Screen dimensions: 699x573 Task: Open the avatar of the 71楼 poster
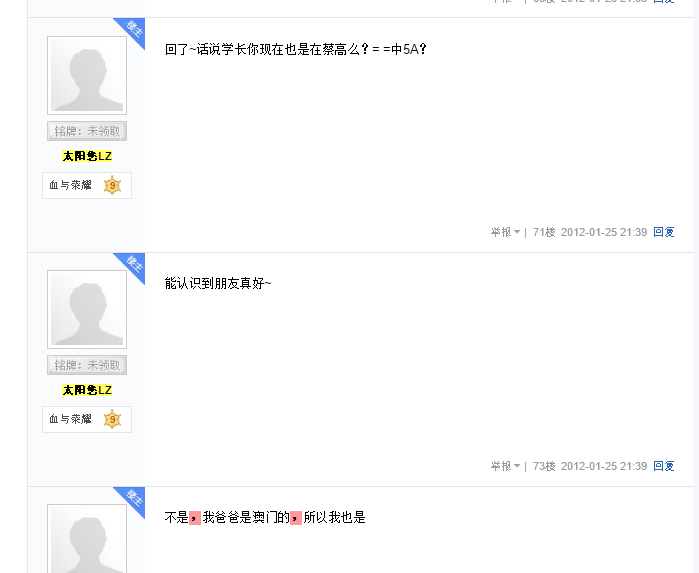click(x=87, y=75)
